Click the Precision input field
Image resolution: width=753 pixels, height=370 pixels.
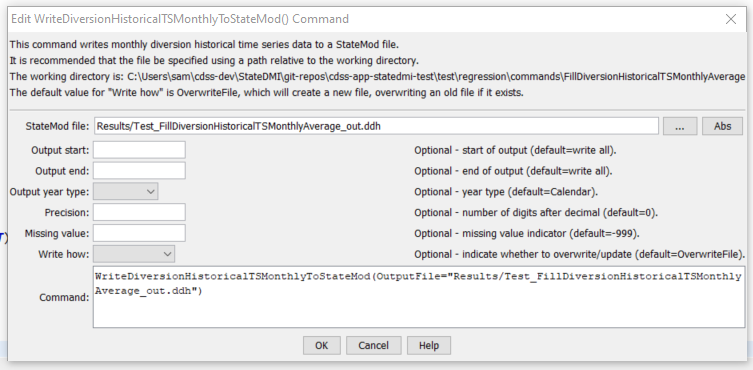tap(139, 212)
